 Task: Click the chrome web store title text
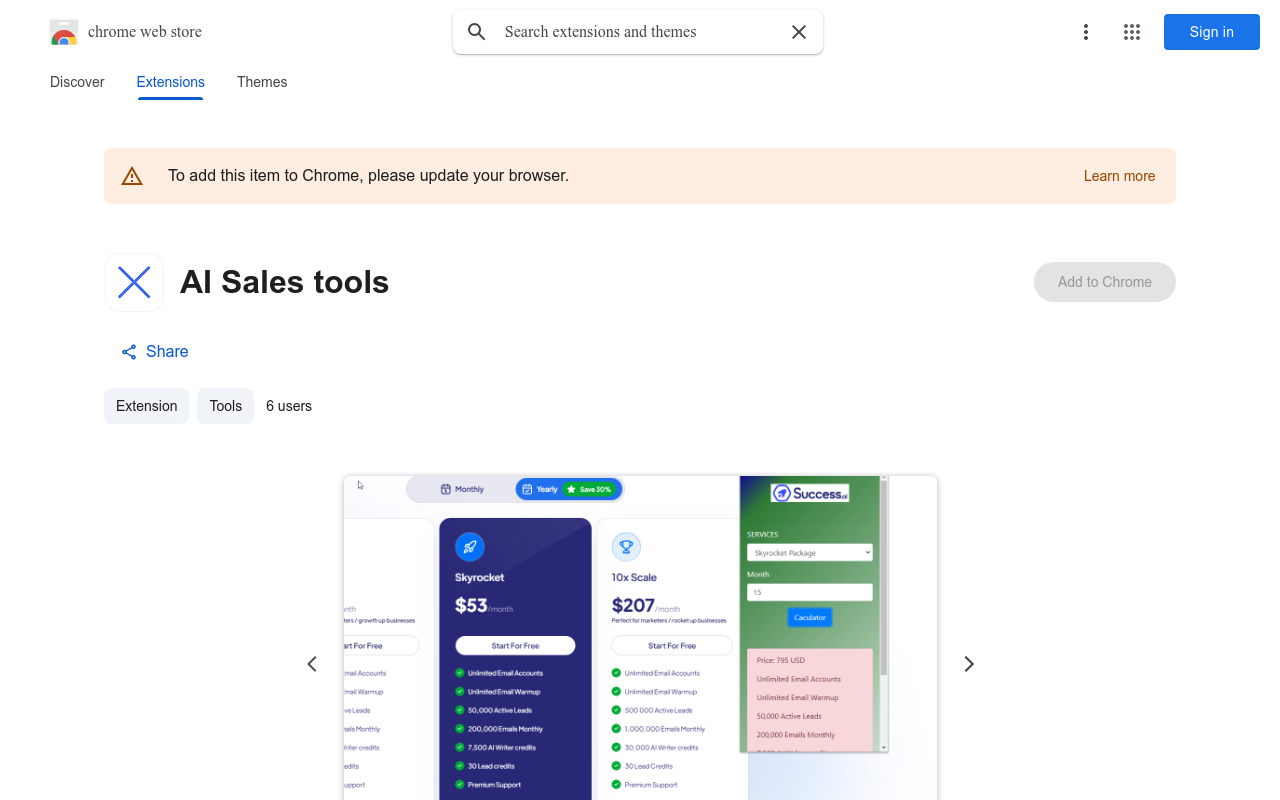point(145,32)
